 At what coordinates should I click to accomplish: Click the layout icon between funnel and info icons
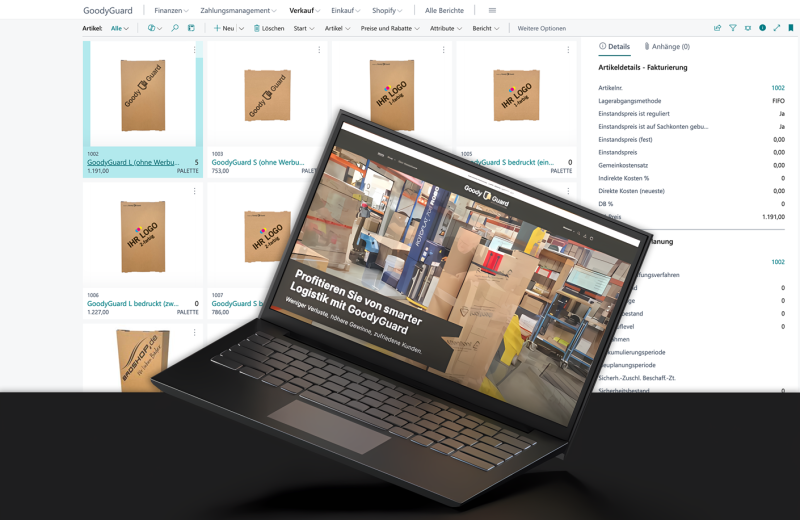(747, 28)
